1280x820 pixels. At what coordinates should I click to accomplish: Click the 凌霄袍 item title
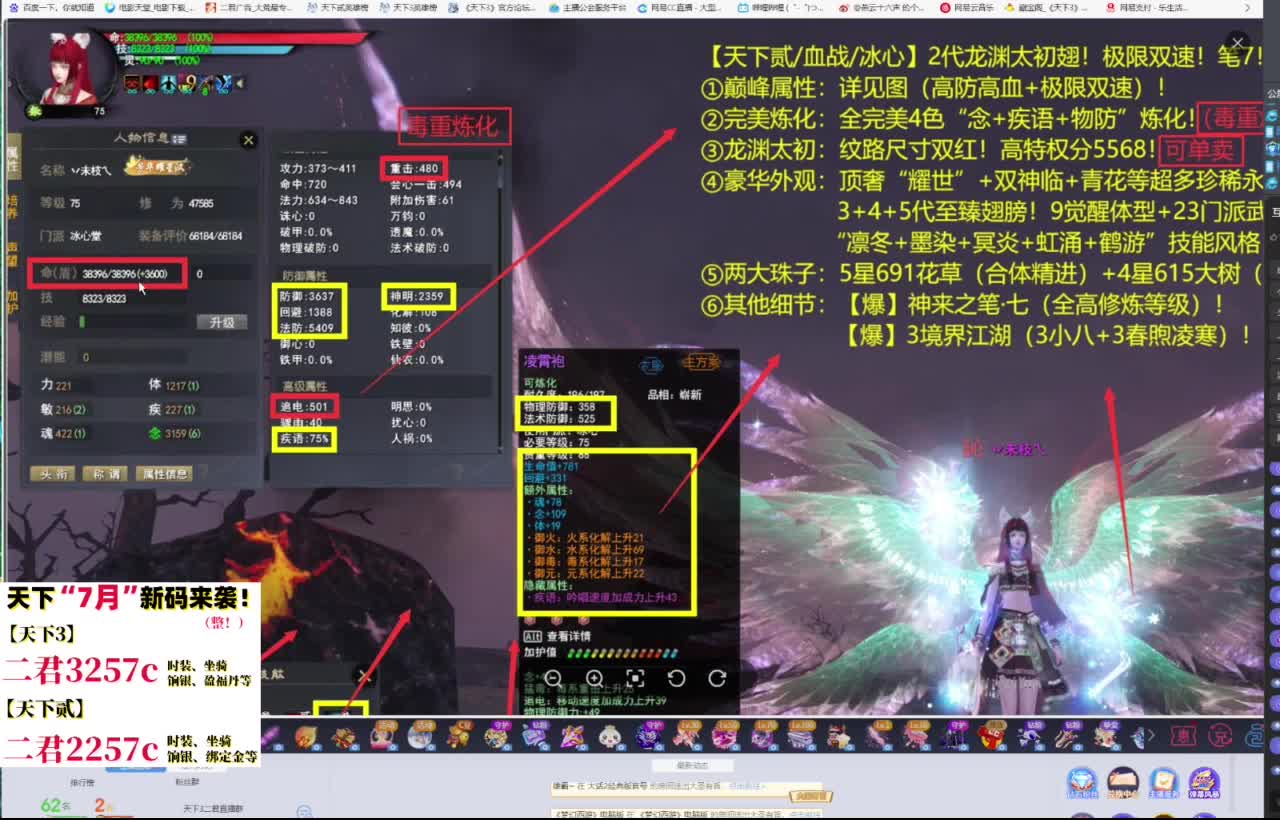click(544, 362)
